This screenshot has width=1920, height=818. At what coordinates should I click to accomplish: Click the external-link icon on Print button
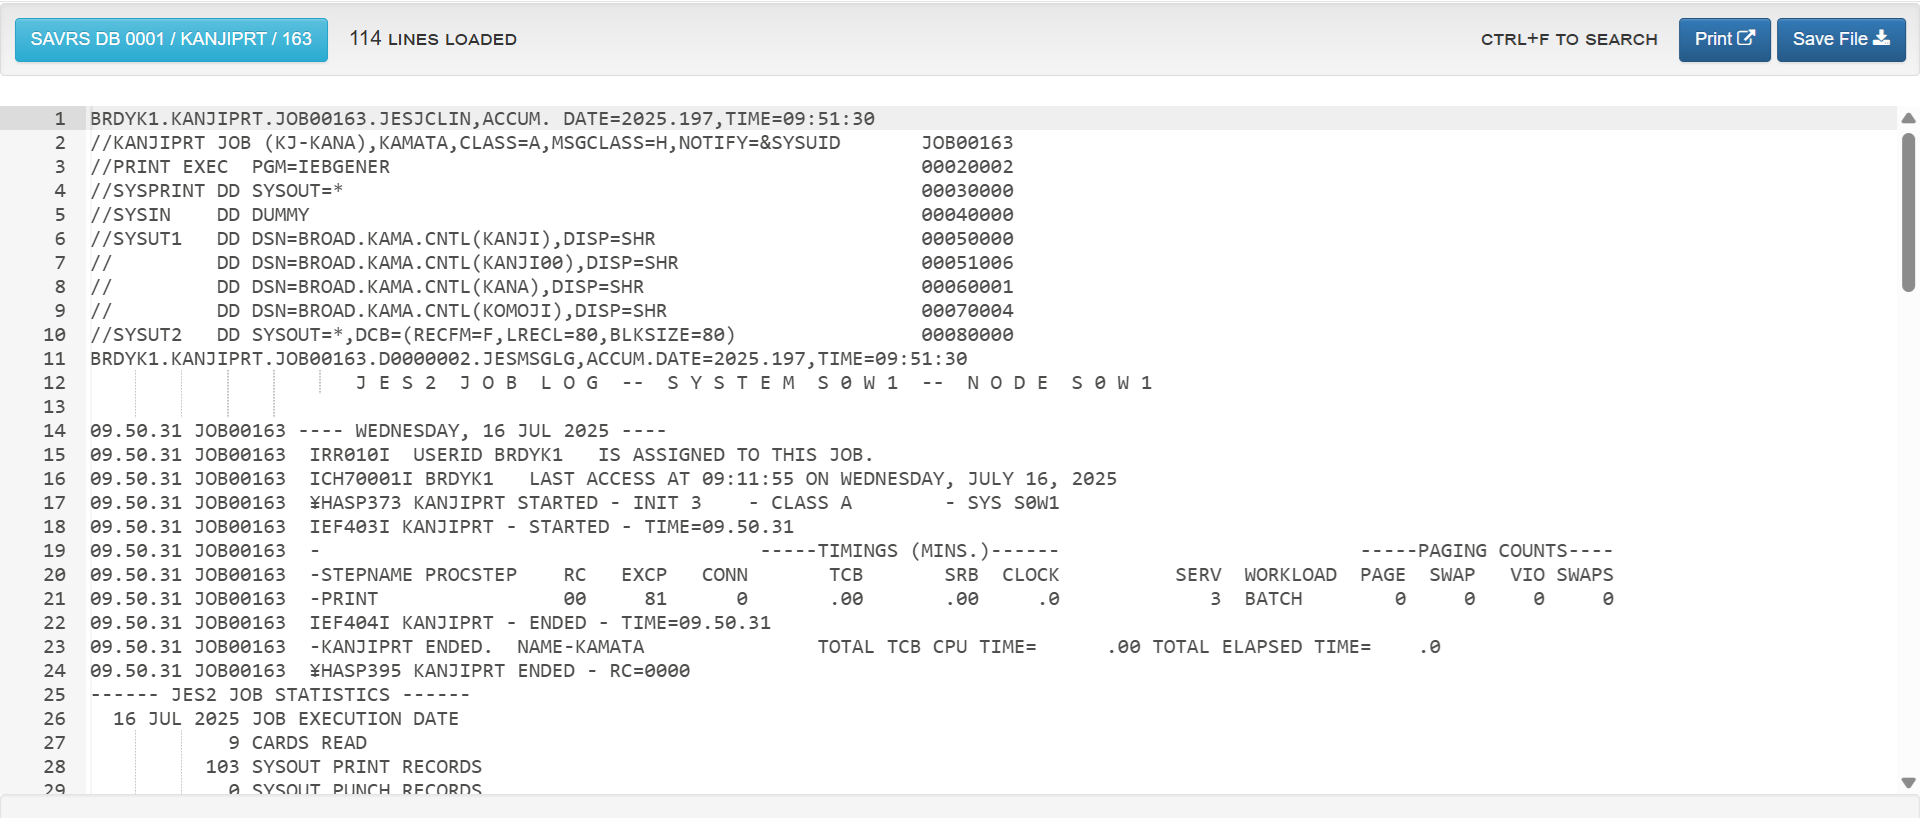[1746, 38]
